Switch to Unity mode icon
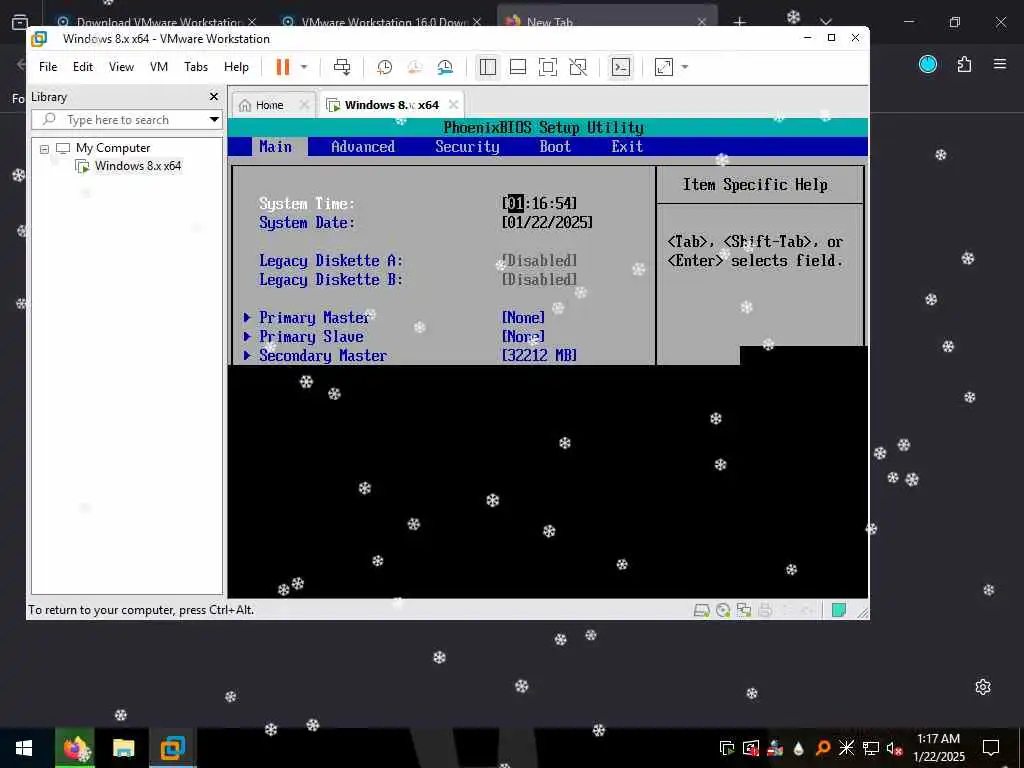Screen dimensions: 1024x768 (x=578, y=67)
